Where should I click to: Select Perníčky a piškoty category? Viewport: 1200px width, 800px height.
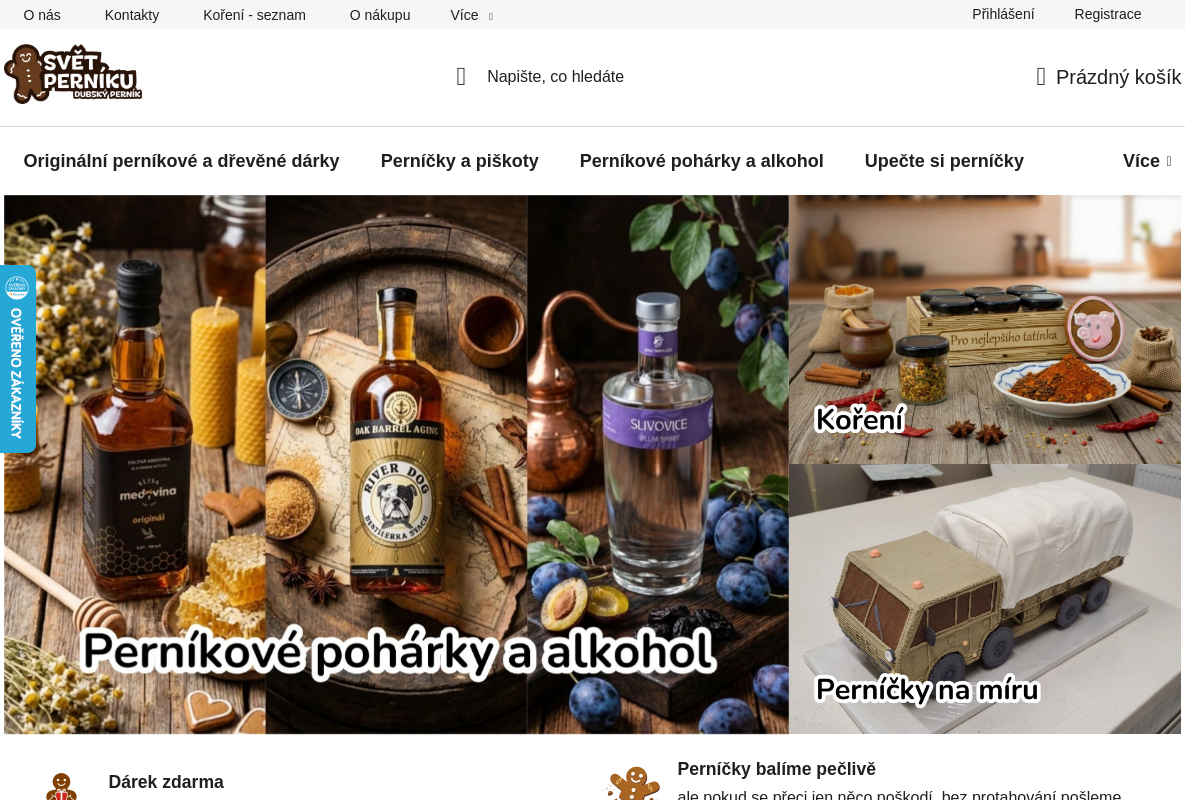pyautogui.click(x=460, y=161)
